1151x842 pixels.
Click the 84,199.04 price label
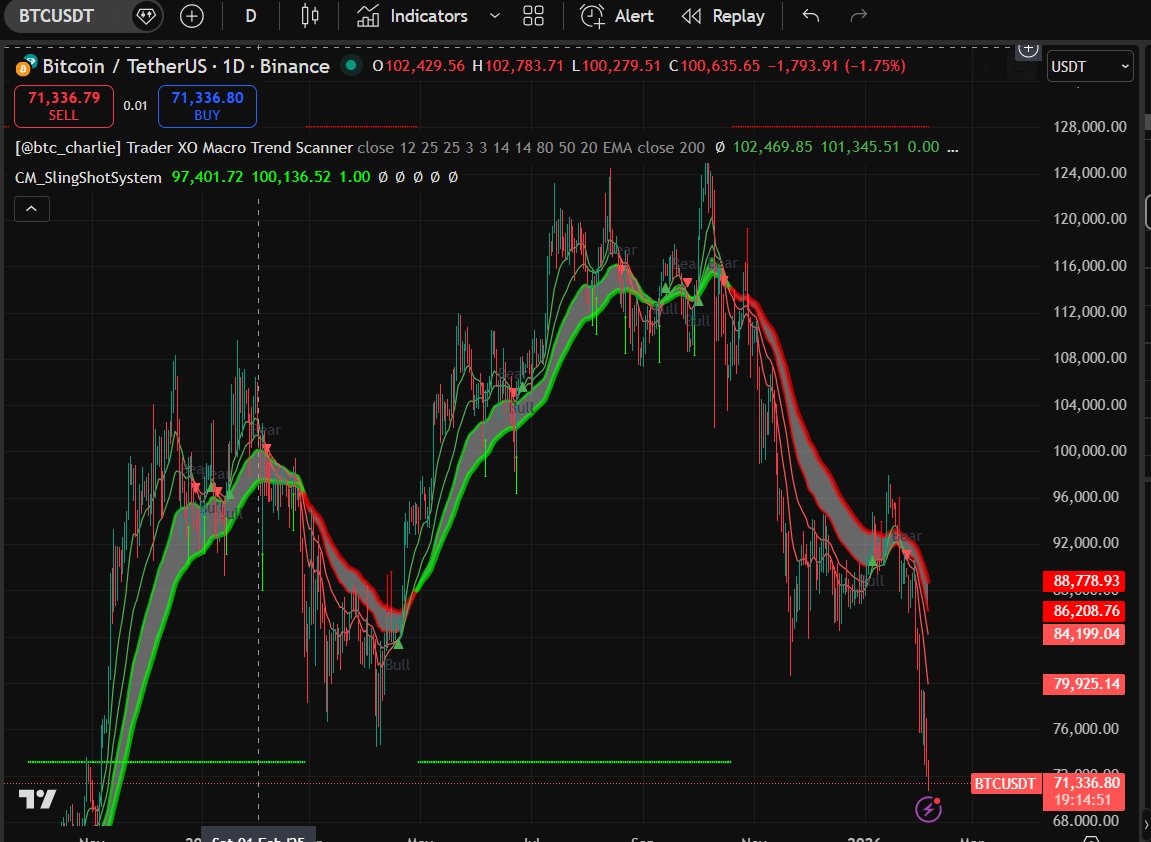1084,634
